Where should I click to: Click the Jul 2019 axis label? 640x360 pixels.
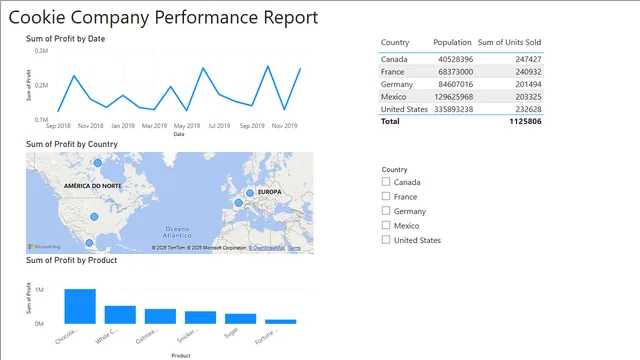pos(219,126)
